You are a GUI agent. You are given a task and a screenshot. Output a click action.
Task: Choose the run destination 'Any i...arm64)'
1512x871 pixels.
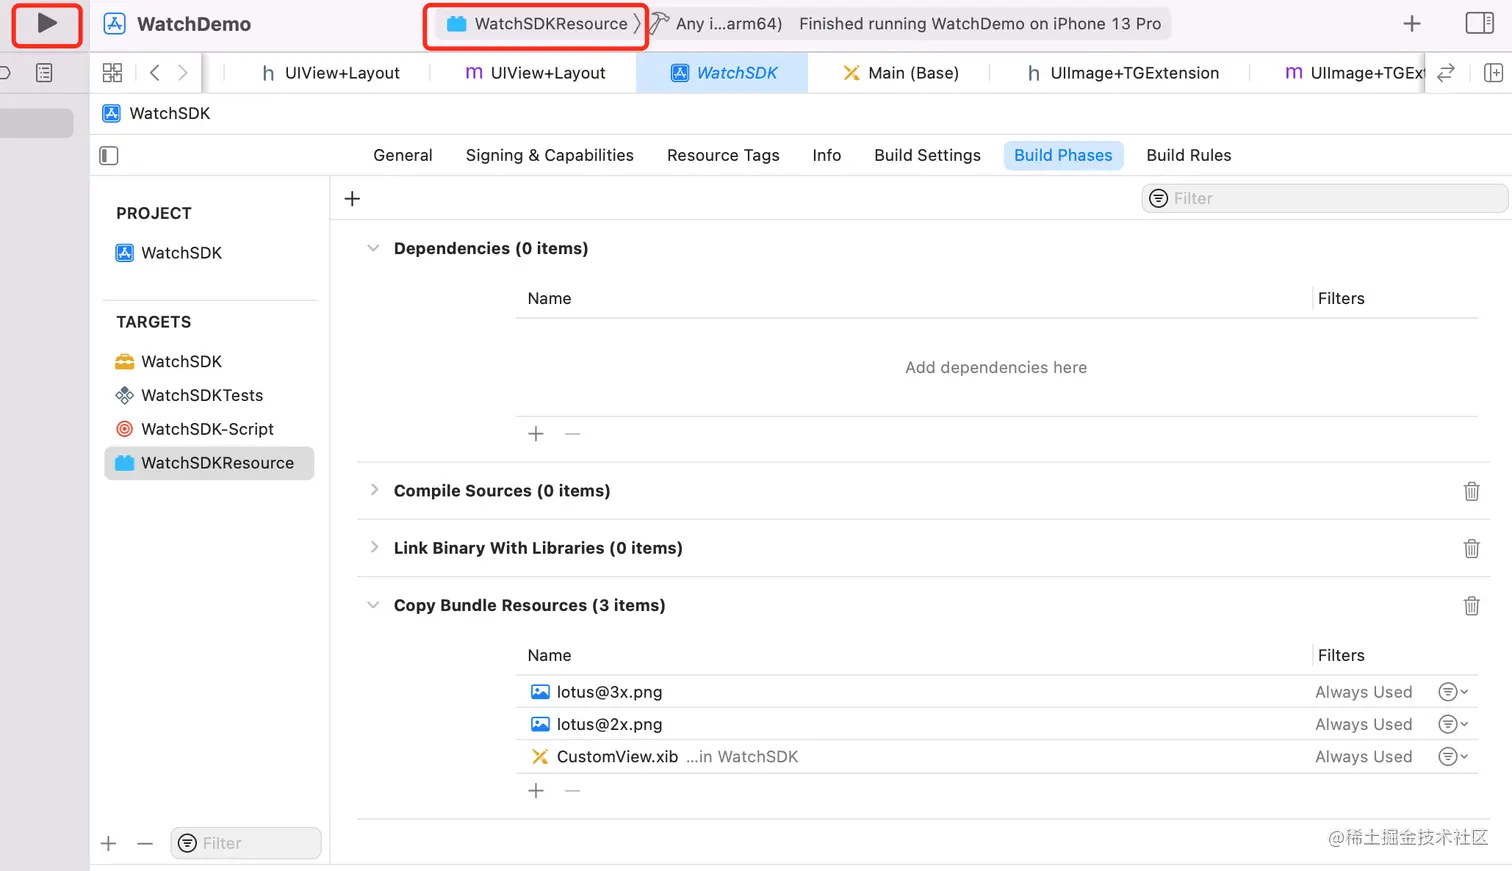pyautogui.click(x=728, y=24)
